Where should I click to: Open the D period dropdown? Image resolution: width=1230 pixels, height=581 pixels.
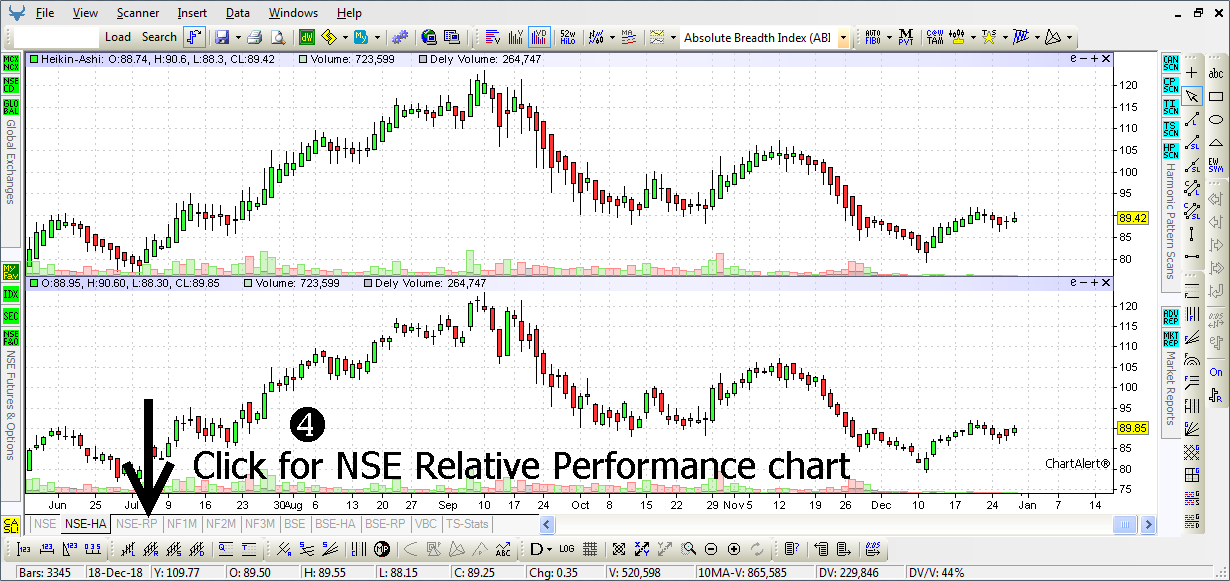547,549
